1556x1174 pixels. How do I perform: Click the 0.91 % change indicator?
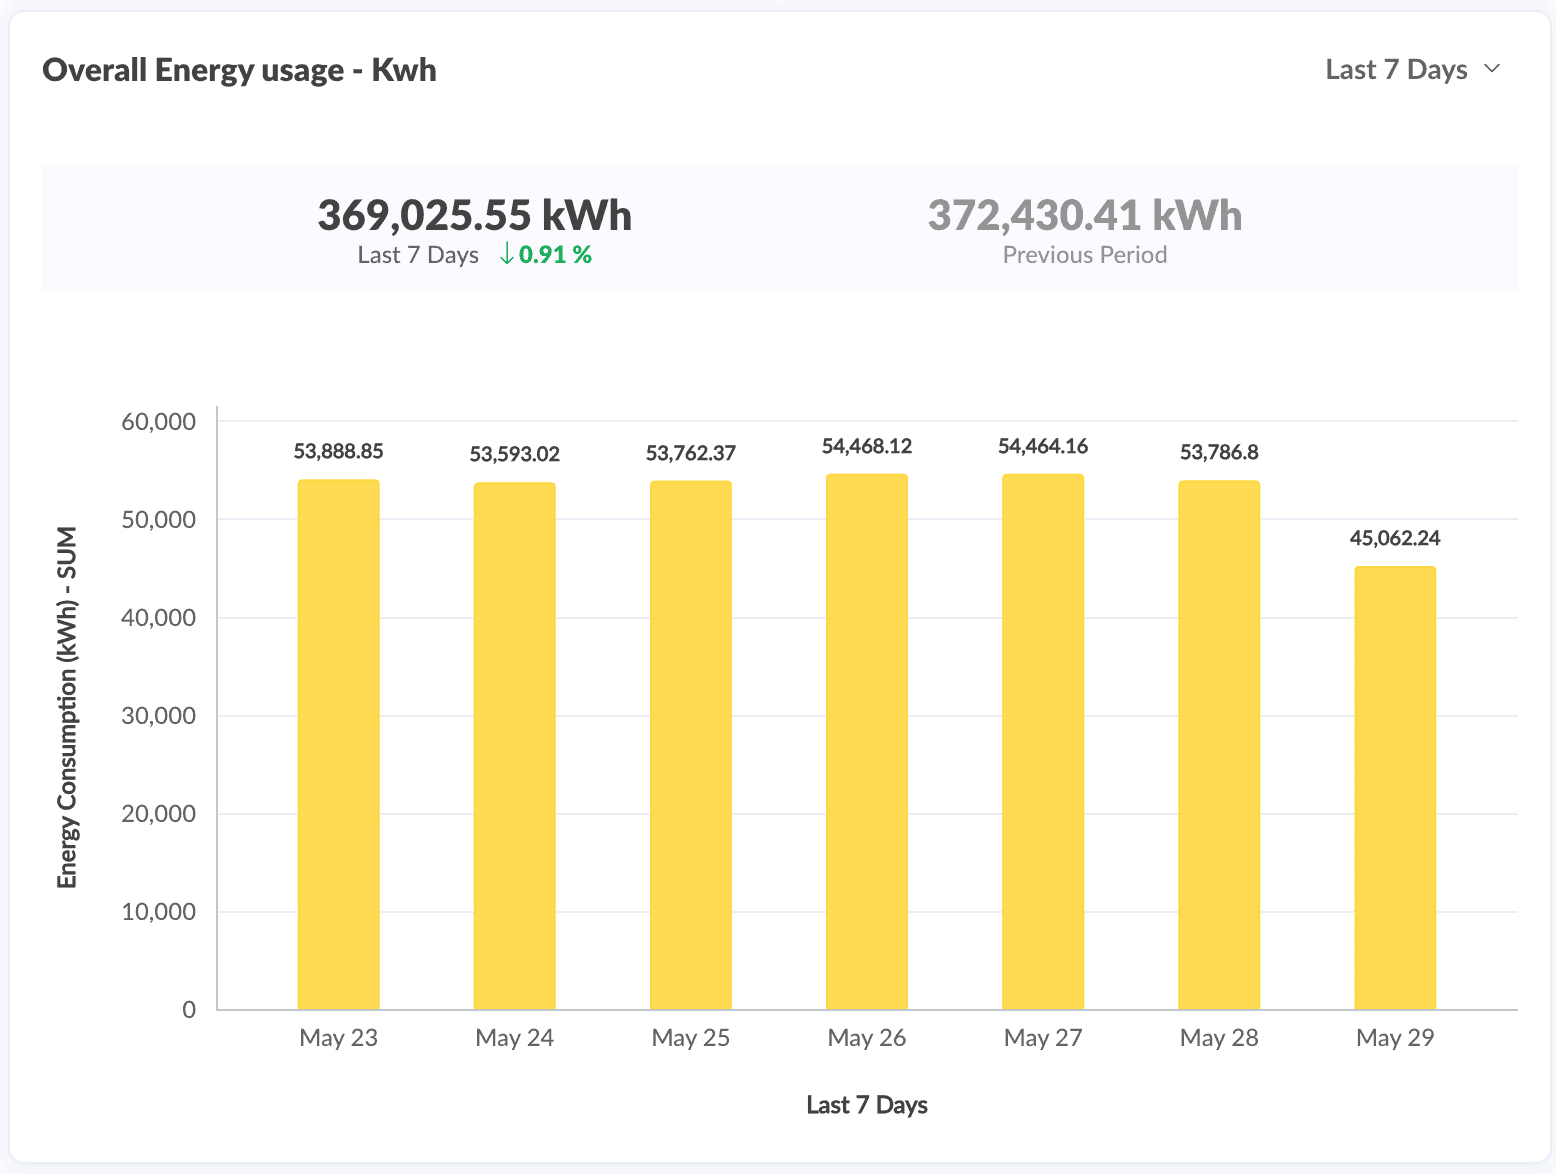click(555, 255)
